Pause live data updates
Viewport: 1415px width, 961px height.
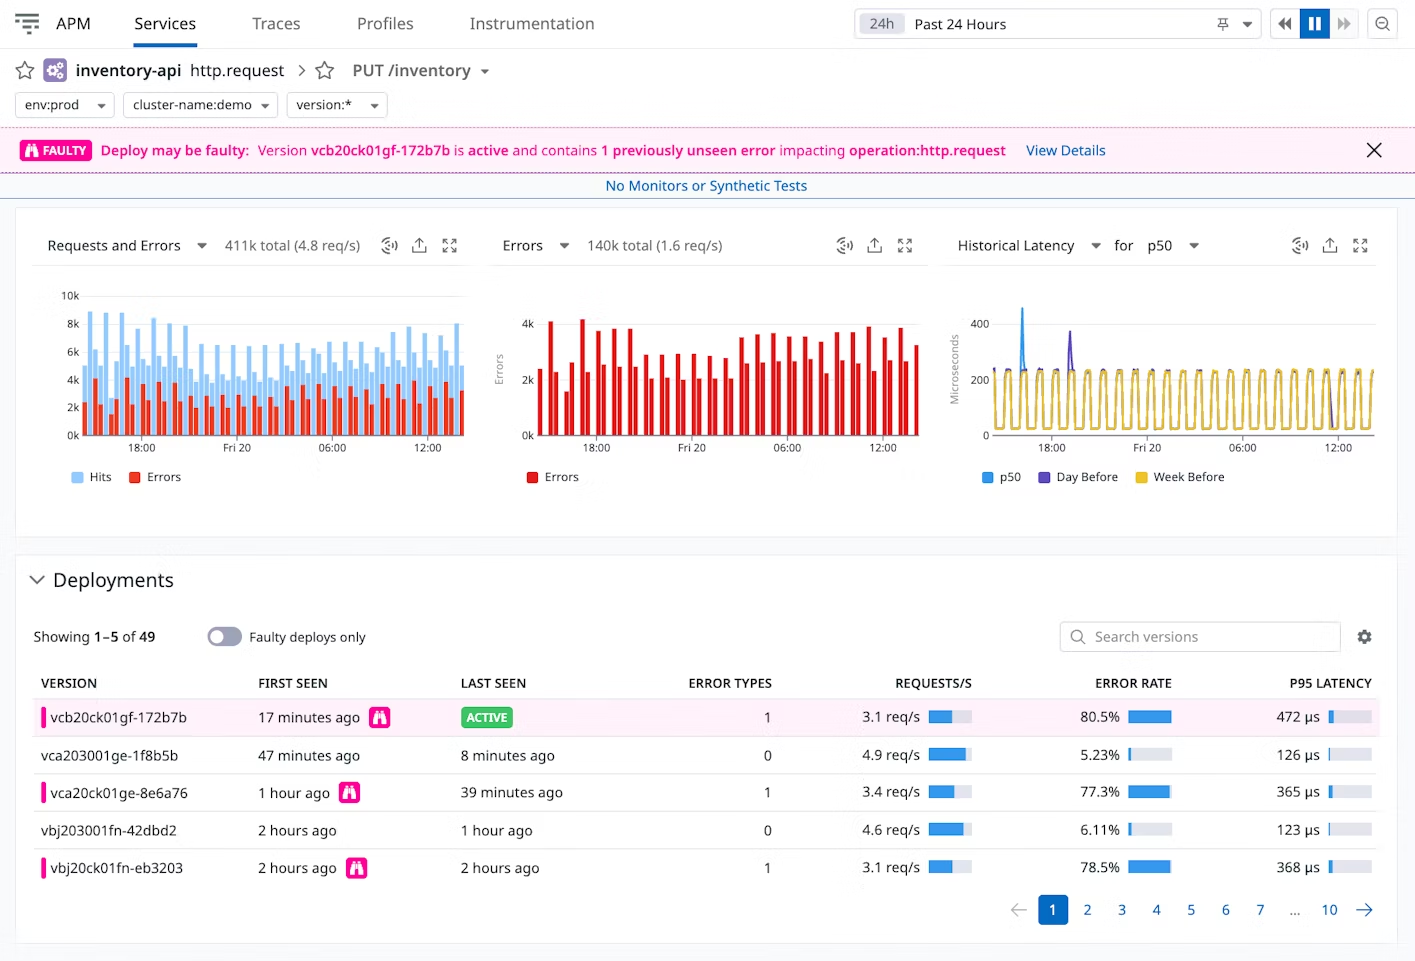tap(1314, 24)
